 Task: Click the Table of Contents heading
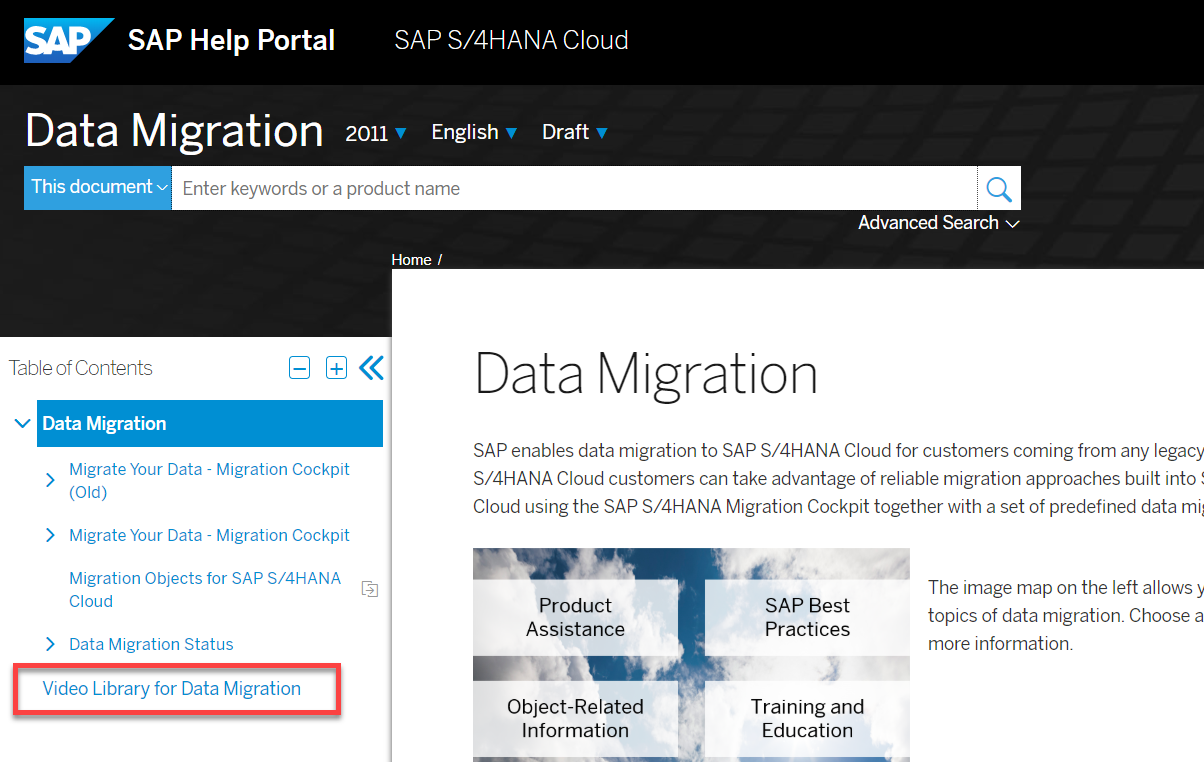click(x=81, y=368)
